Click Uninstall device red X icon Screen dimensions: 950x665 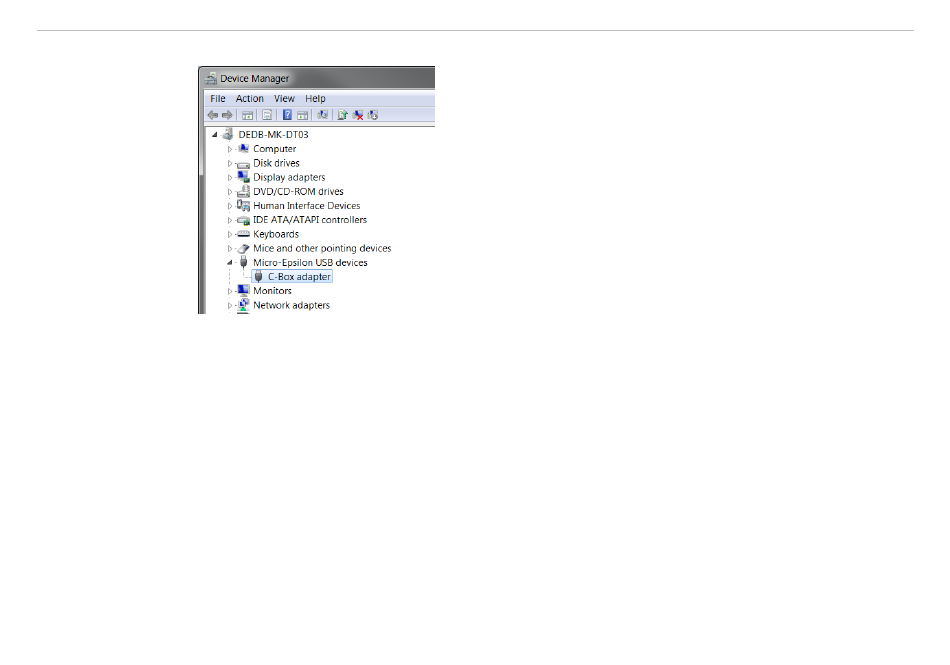click(358, 115)
